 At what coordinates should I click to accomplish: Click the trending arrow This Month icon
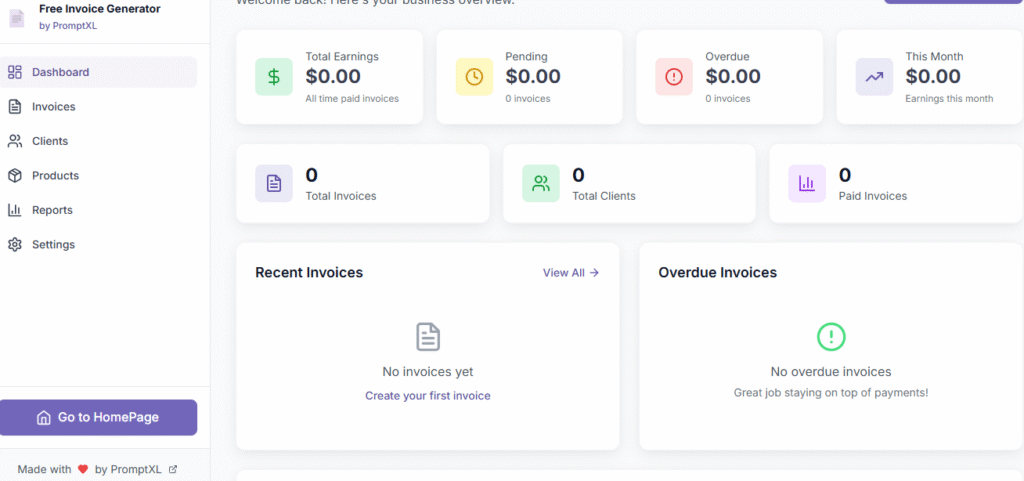[x=874, y=77]
